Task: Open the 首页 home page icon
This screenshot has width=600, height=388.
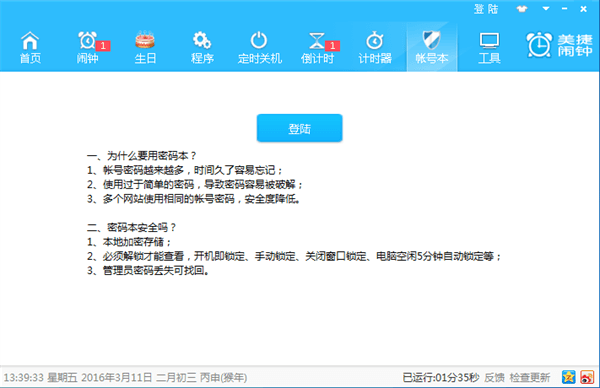Action: (x=30, y=47)
